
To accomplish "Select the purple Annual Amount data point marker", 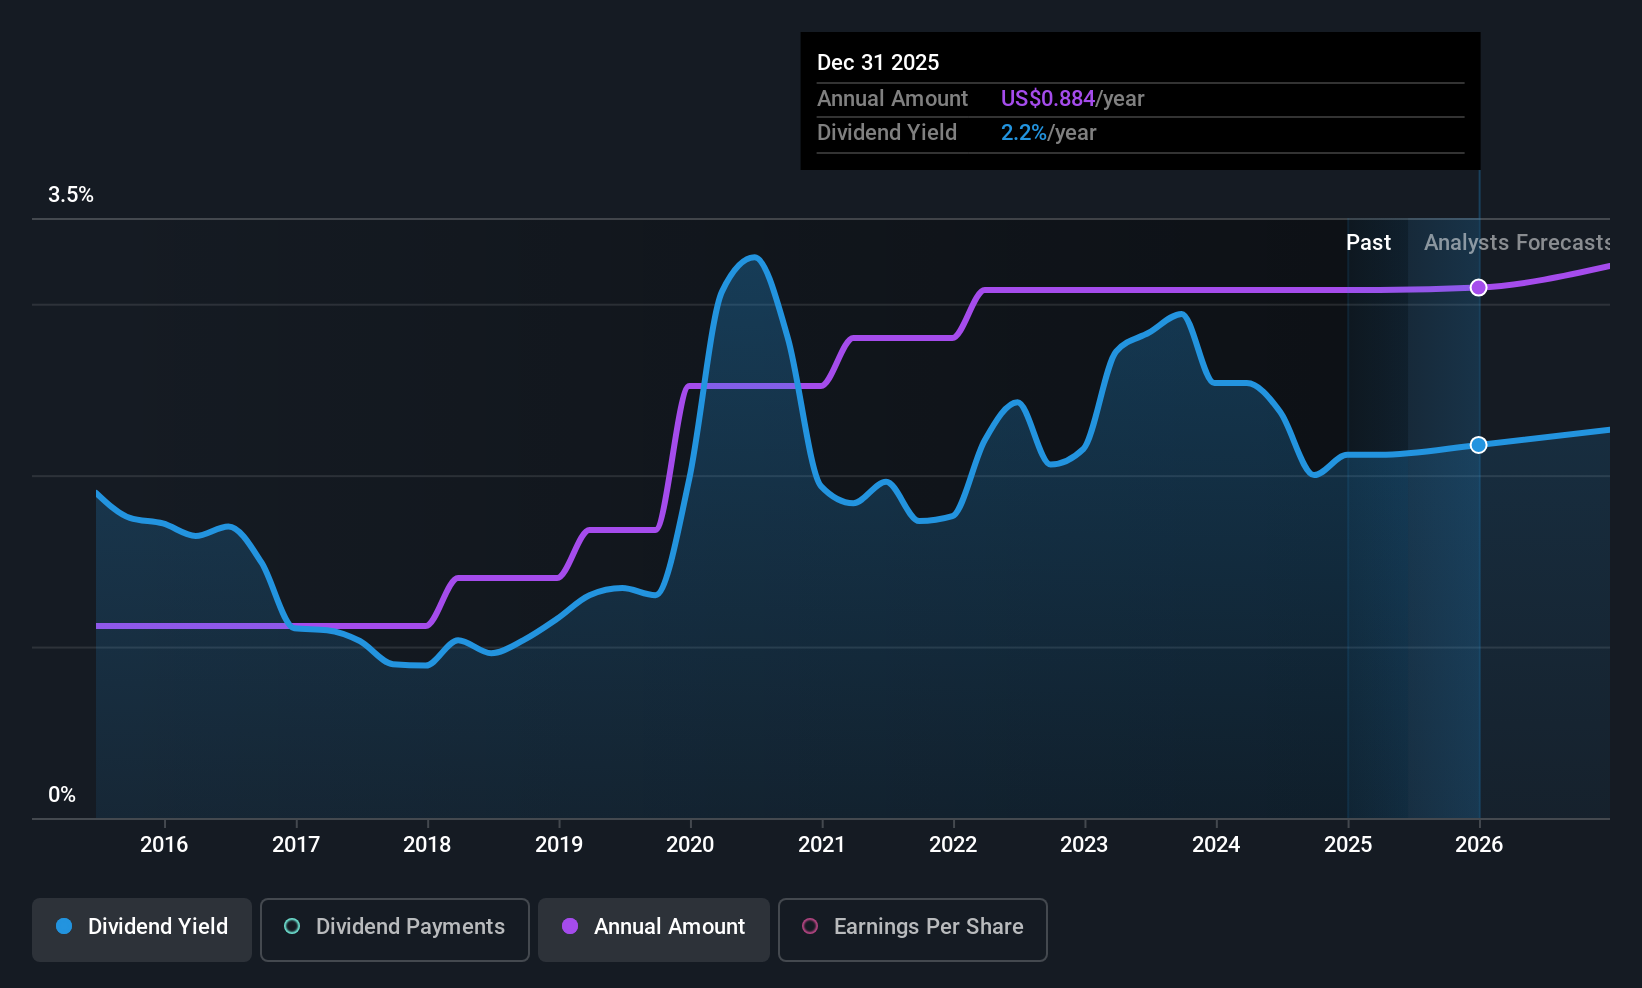I will [1478, 288].
